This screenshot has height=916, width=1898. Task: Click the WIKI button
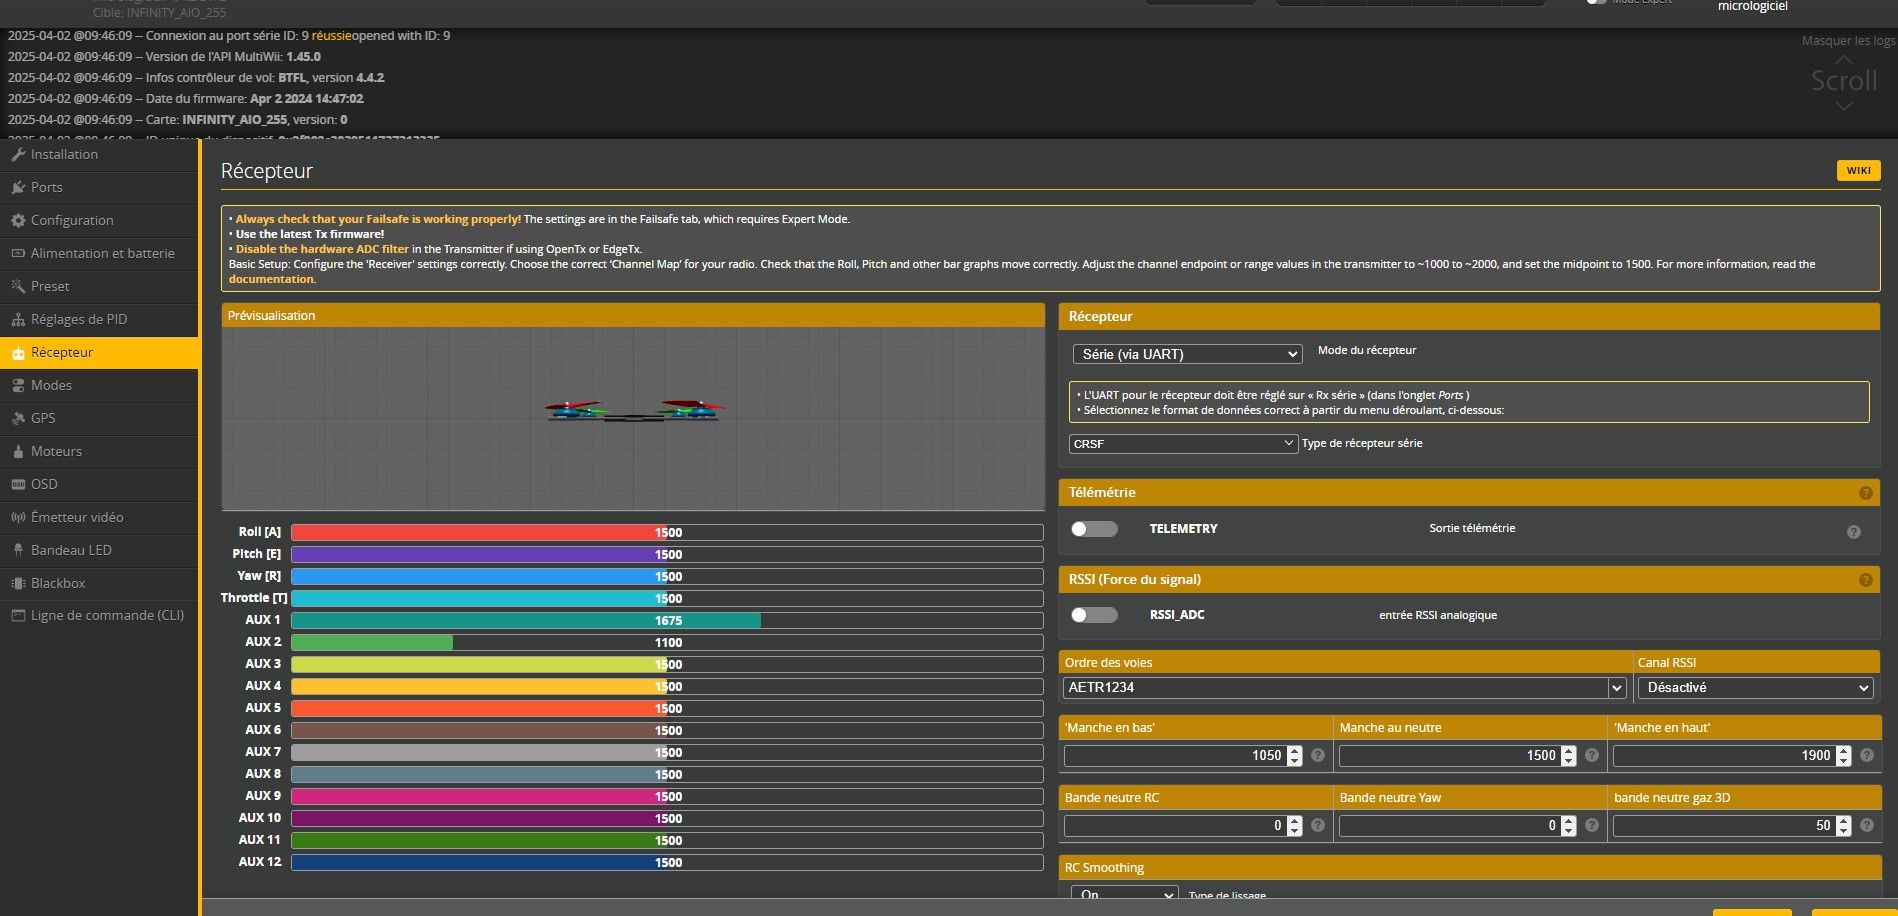1858,171
